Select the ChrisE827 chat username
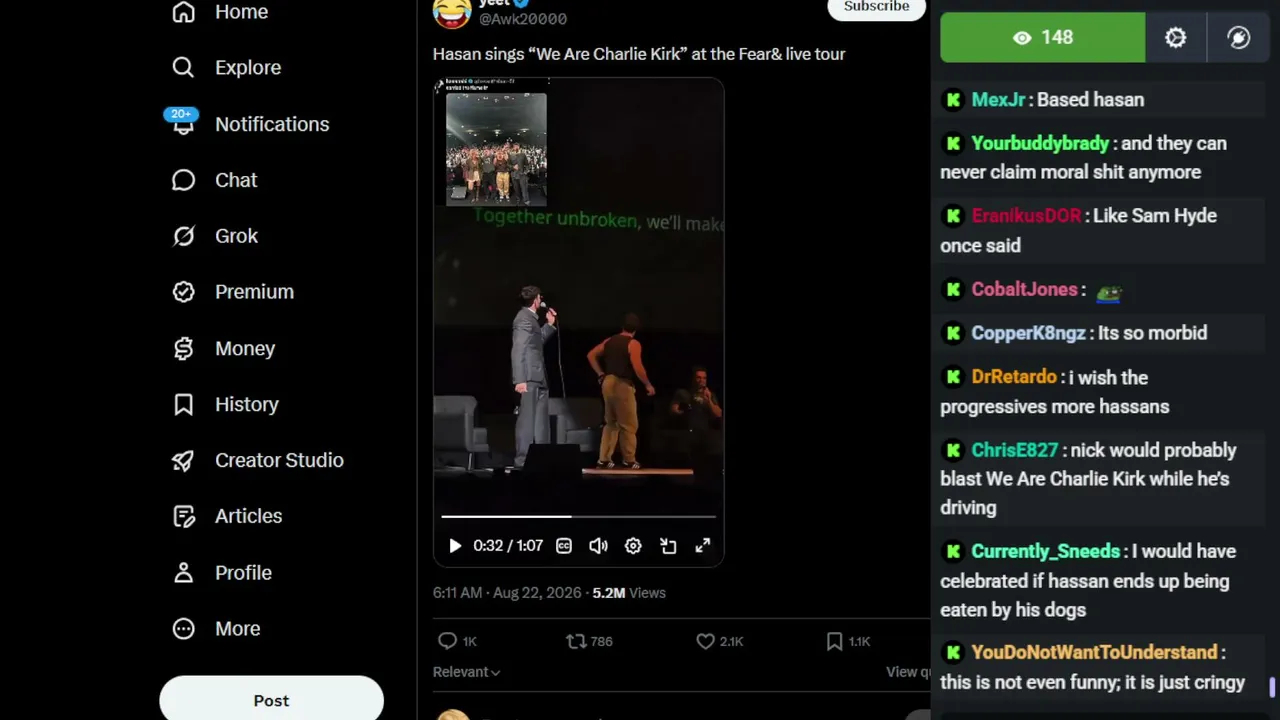Image resolution: width=1280 pixels, height=720 pixels. pyautogui.click(x=1014, y=451)
